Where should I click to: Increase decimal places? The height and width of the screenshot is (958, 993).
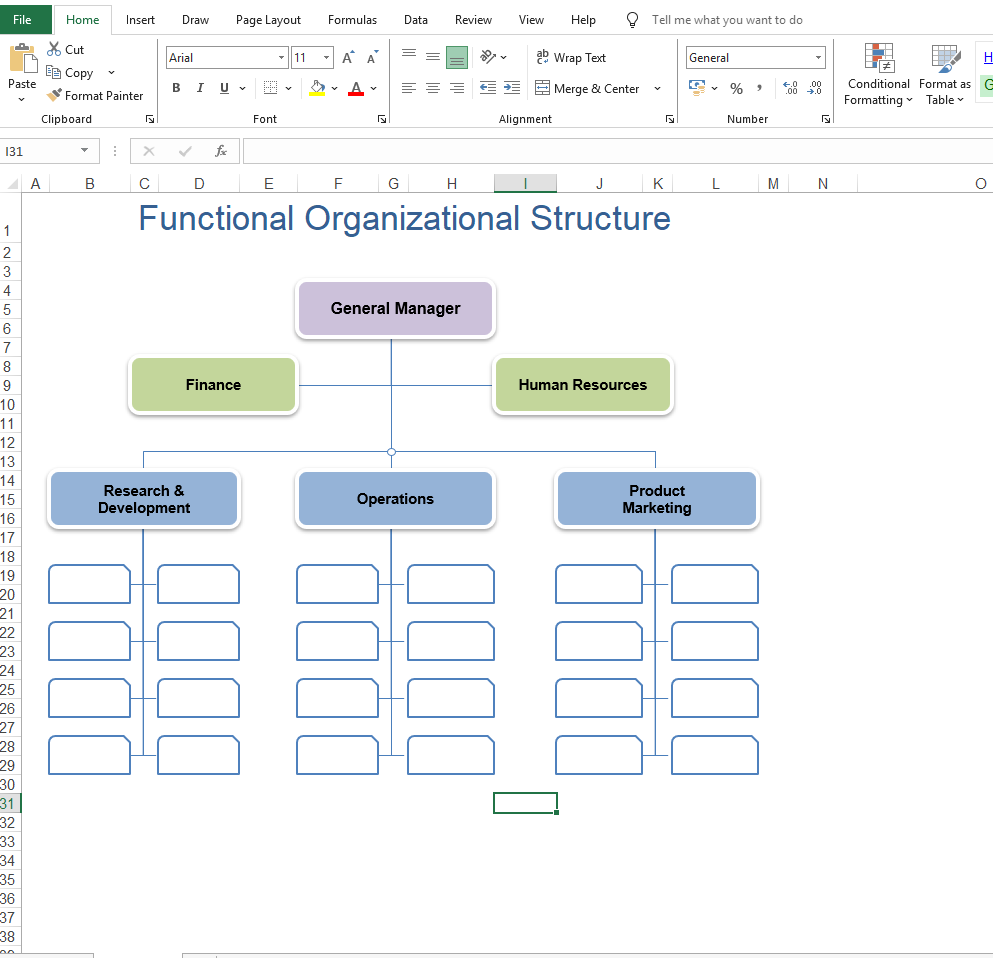pyautogui.click(x=790, y=88)
